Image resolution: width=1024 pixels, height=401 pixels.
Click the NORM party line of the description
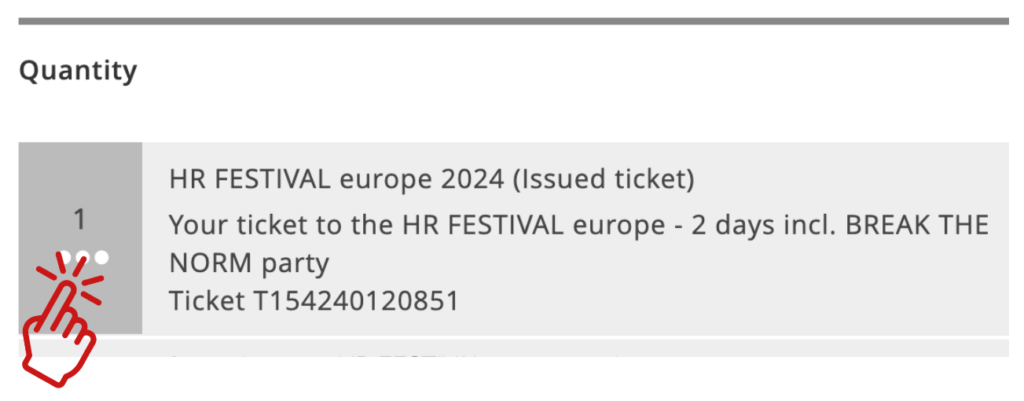[x=249, y=263]
